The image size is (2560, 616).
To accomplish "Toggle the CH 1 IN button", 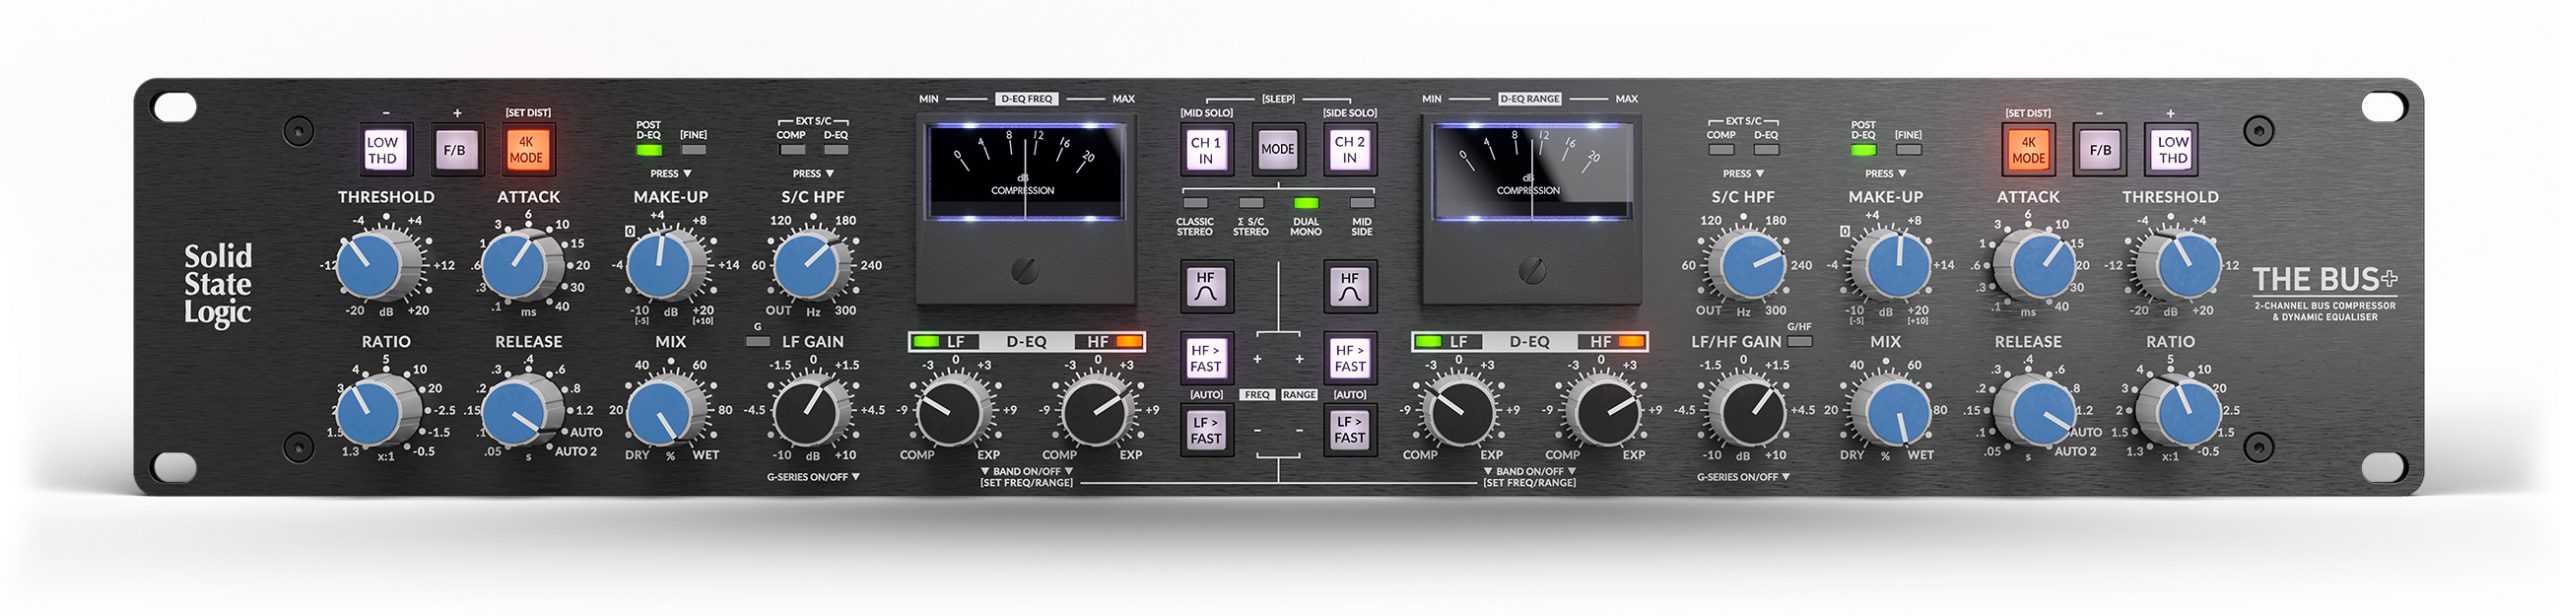I will point(1206,150).
